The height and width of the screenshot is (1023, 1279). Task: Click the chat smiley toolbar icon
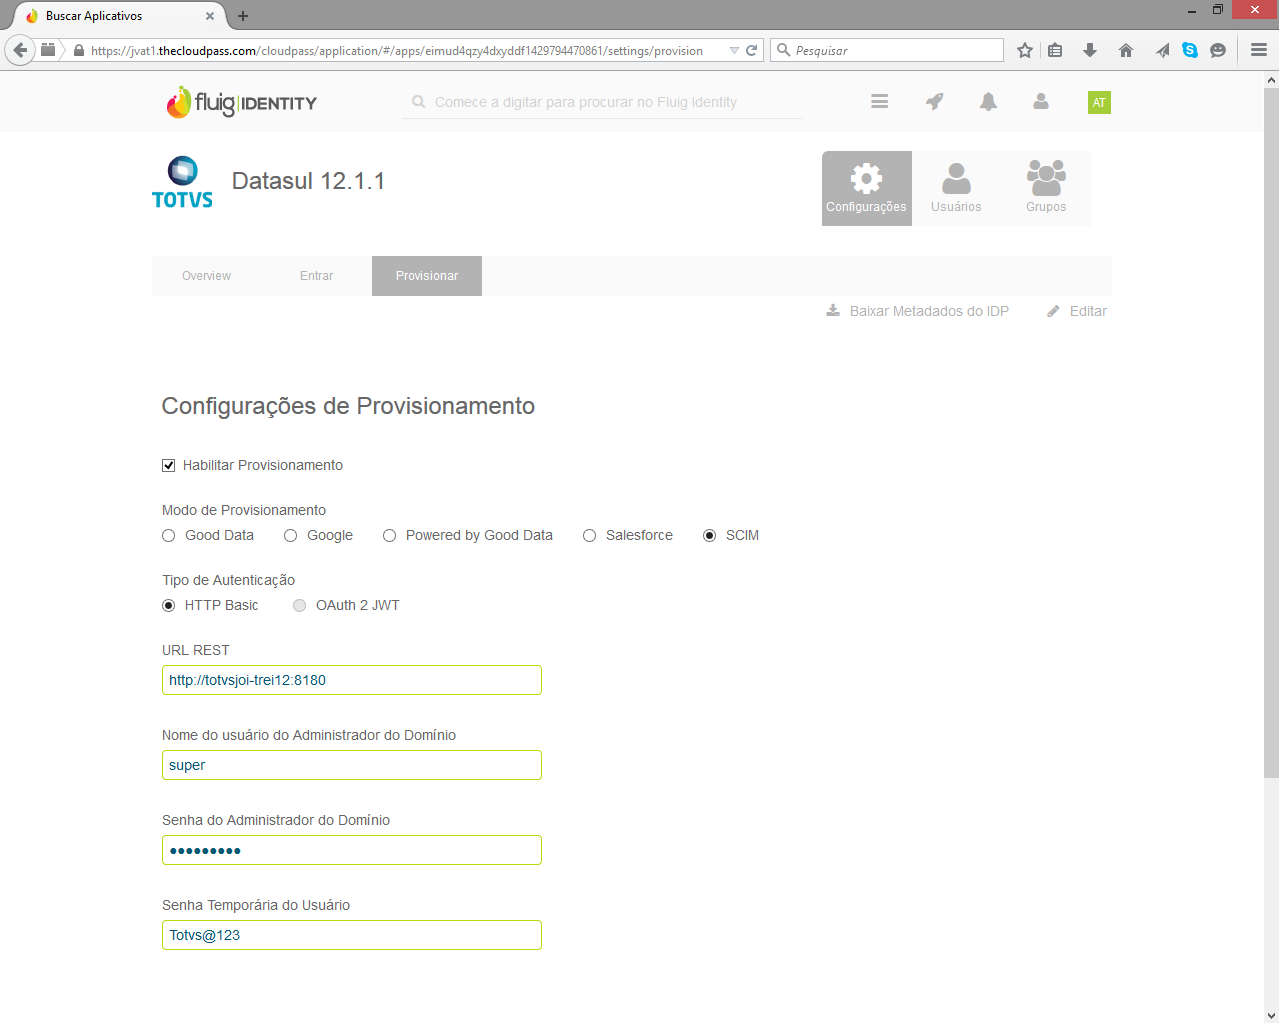point(1218,50)
